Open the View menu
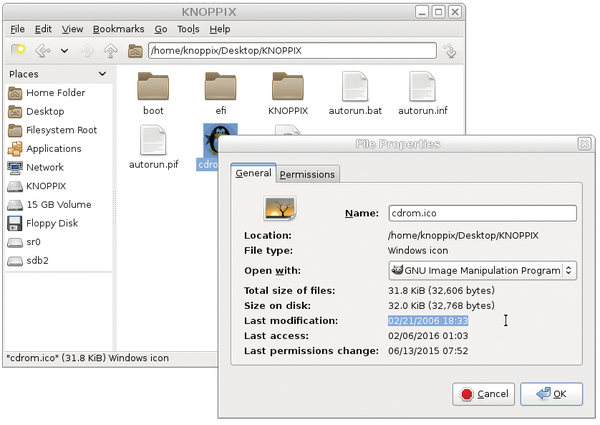This screenshot has height=425, width=600. pos(72,29)
